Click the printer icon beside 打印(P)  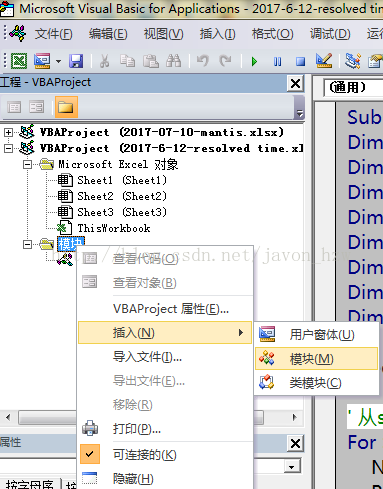tap(90, 428)
